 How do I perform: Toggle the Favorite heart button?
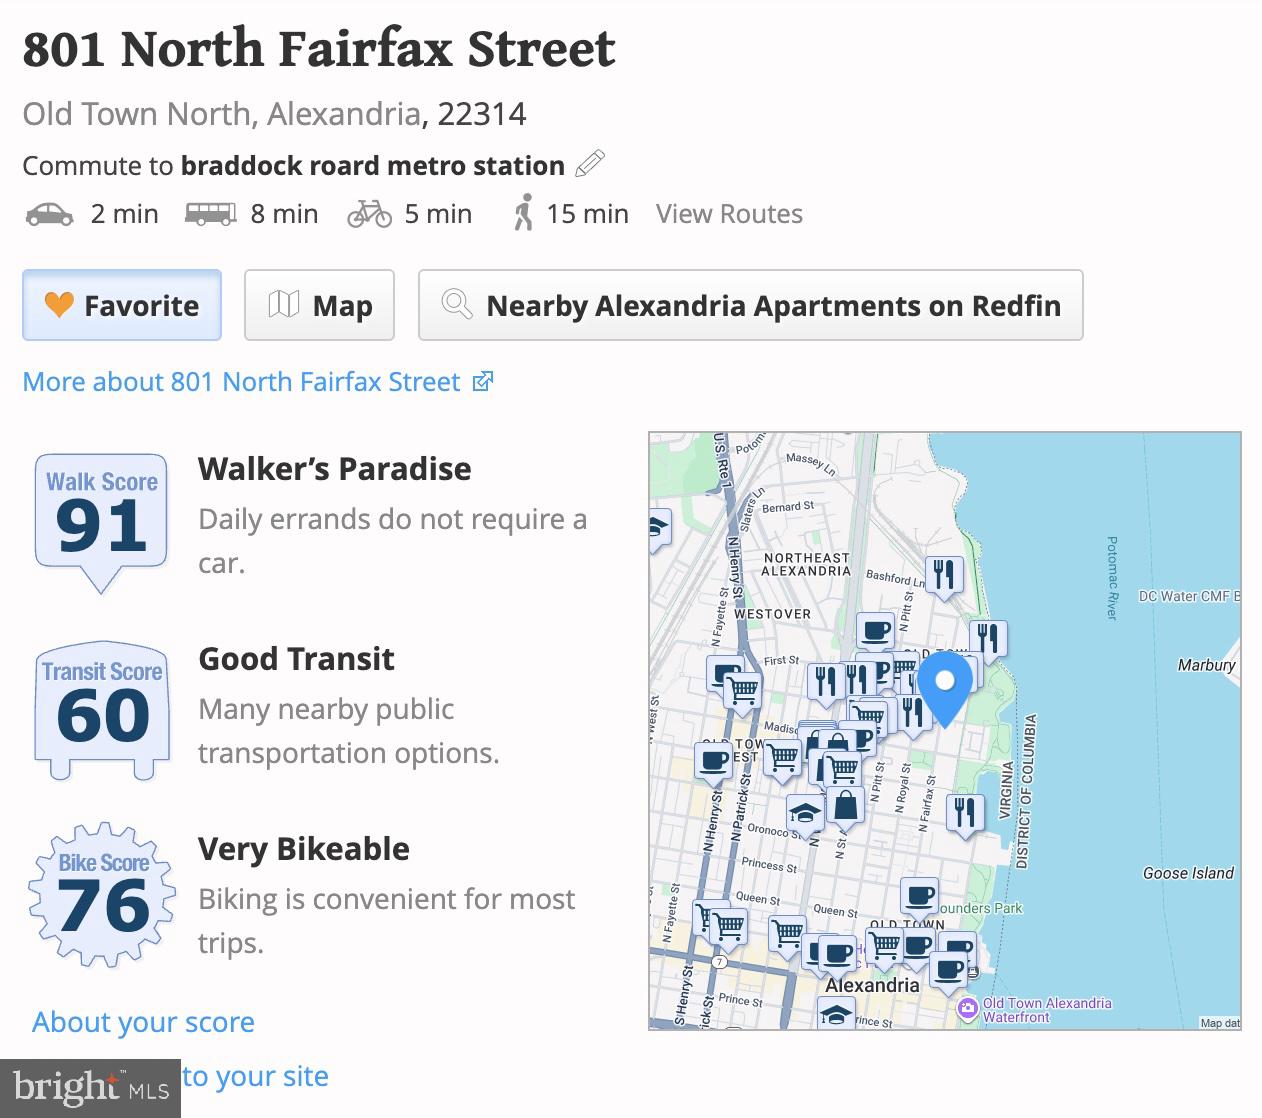coord(122,305)
